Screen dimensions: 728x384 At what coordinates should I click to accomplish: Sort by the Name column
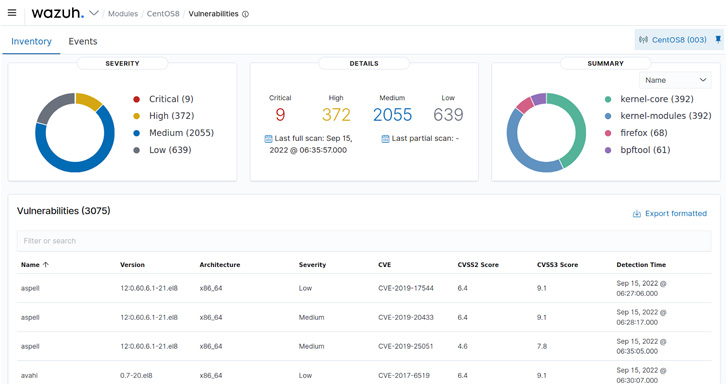tap(30, 265)
